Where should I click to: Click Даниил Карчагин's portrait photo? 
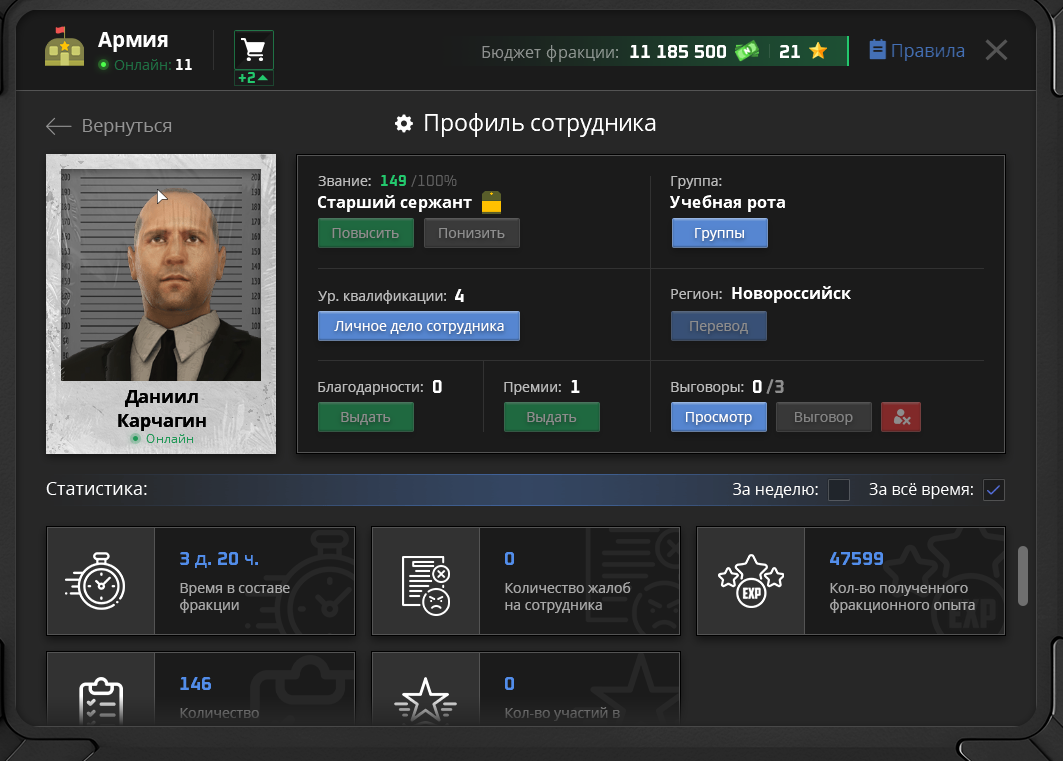click(161, 275)
